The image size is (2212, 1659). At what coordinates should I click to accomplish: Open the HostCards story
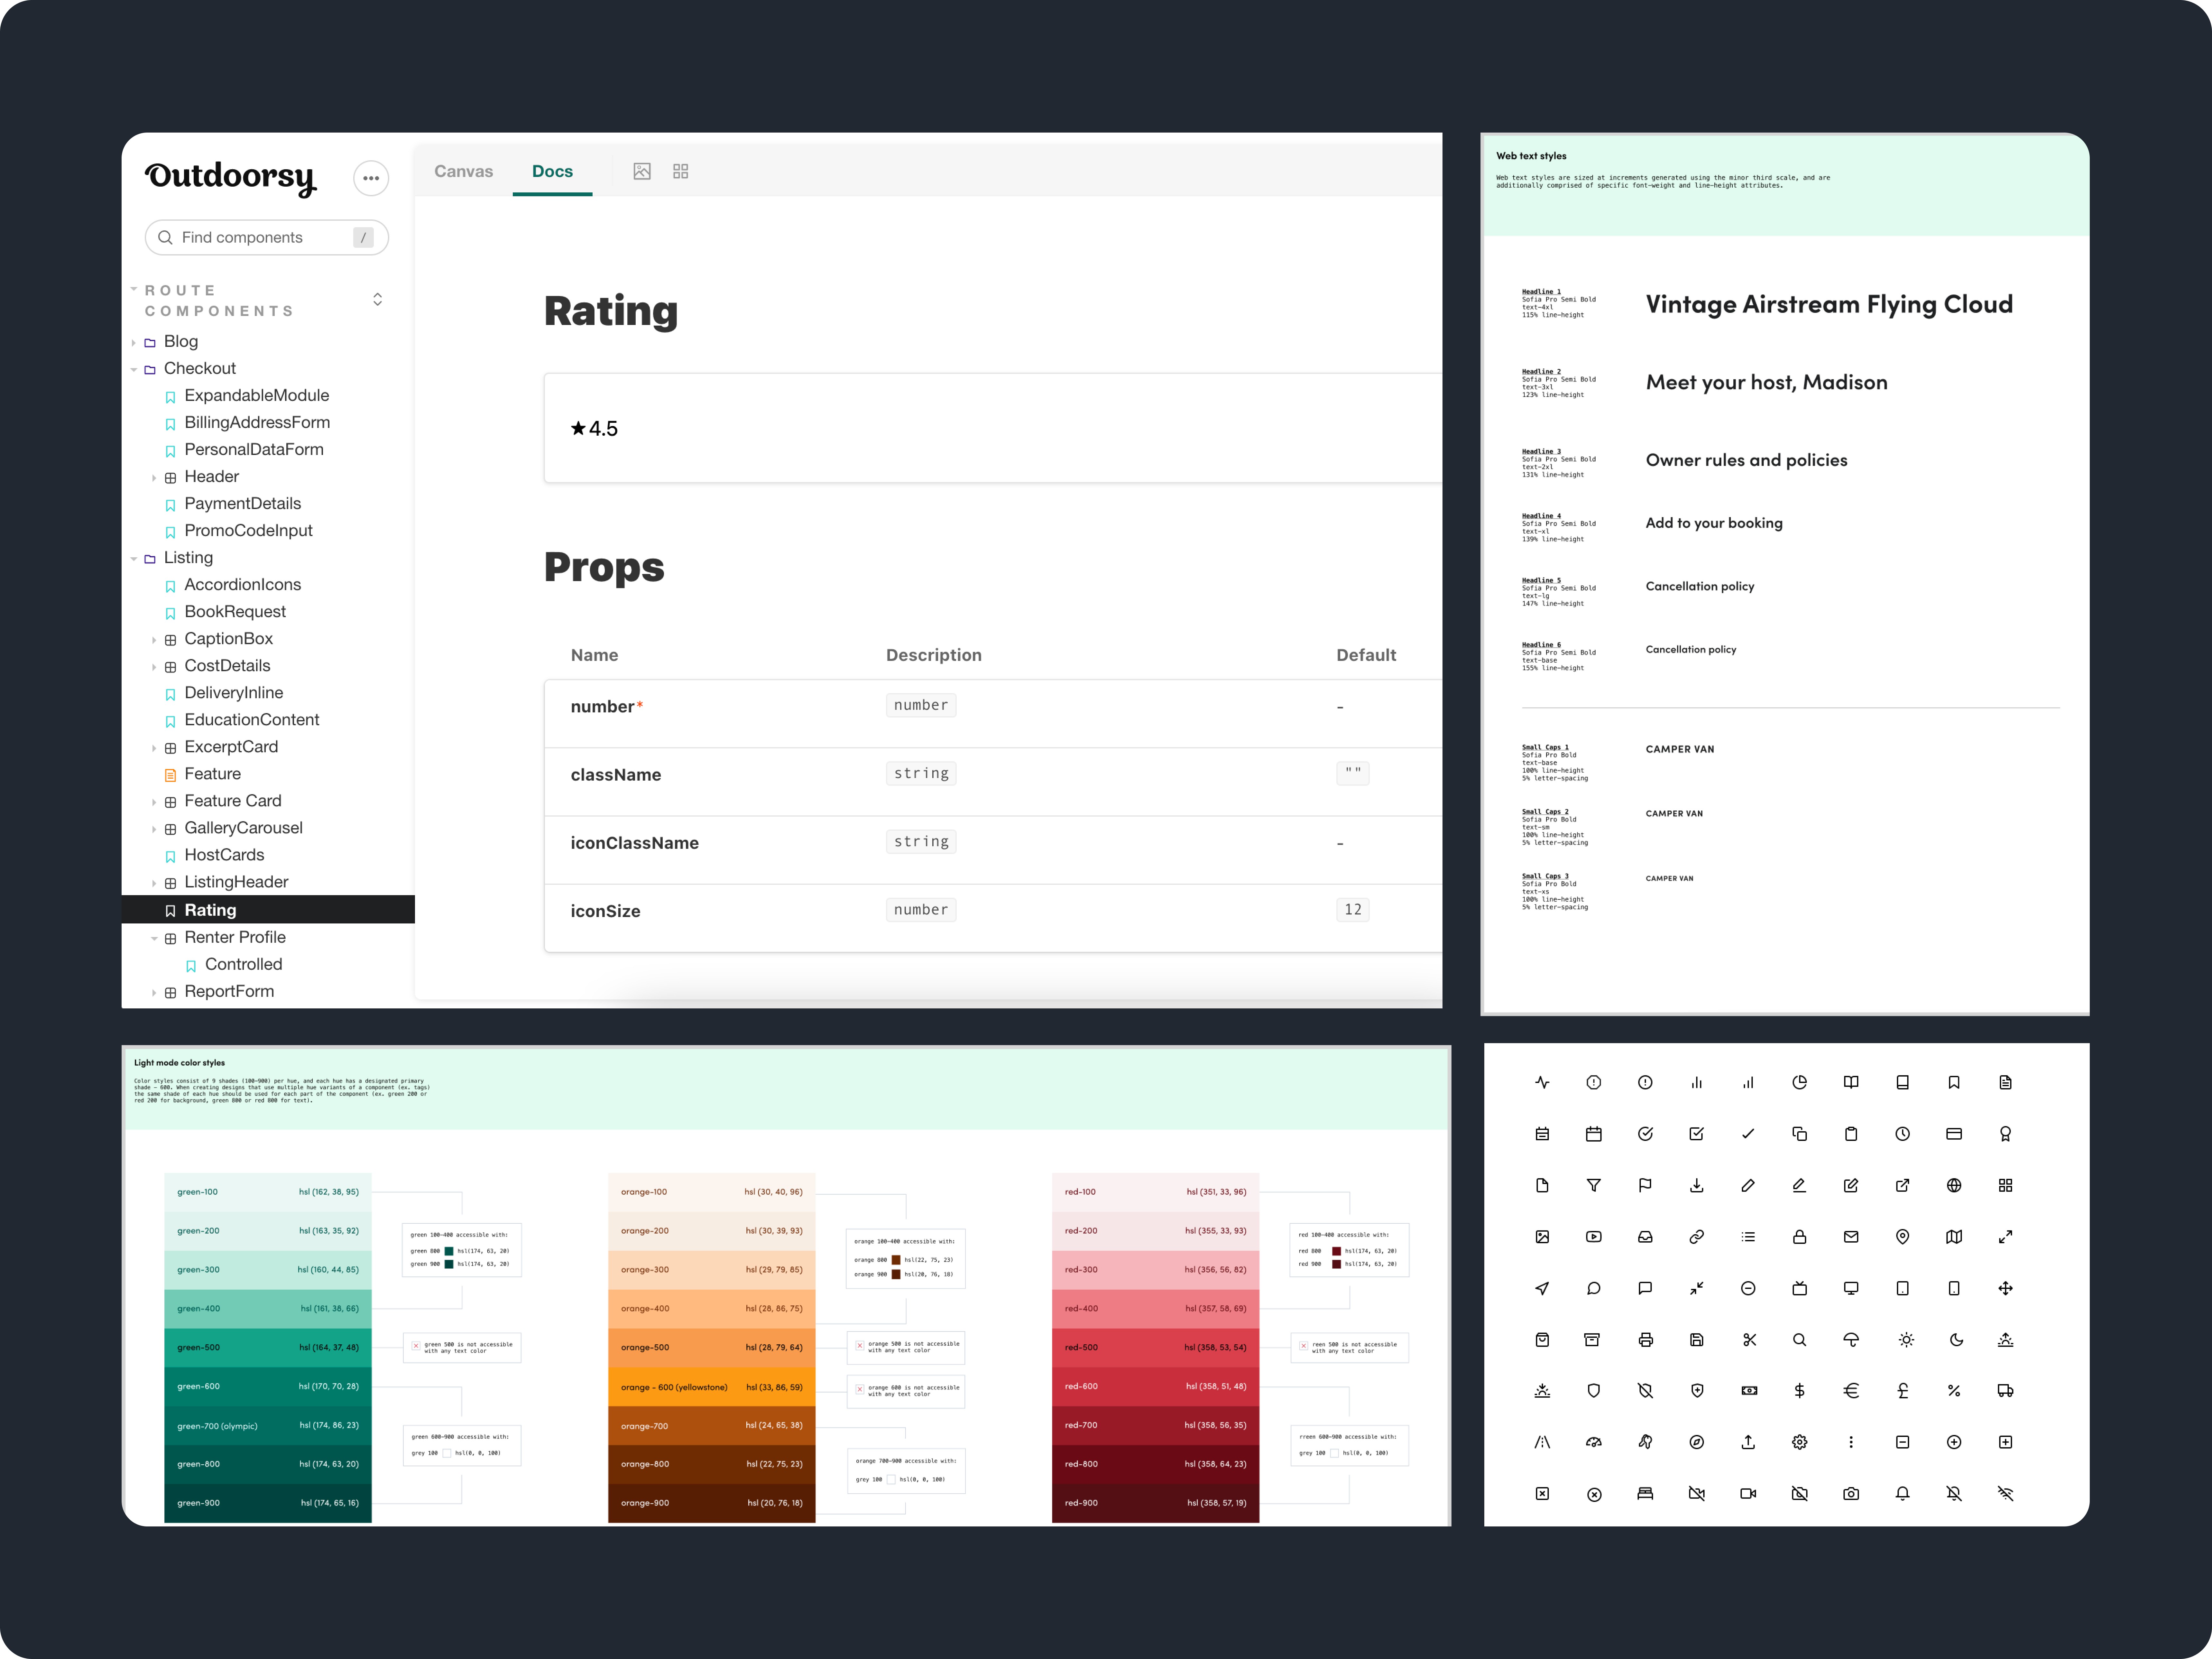pos(224,855)
